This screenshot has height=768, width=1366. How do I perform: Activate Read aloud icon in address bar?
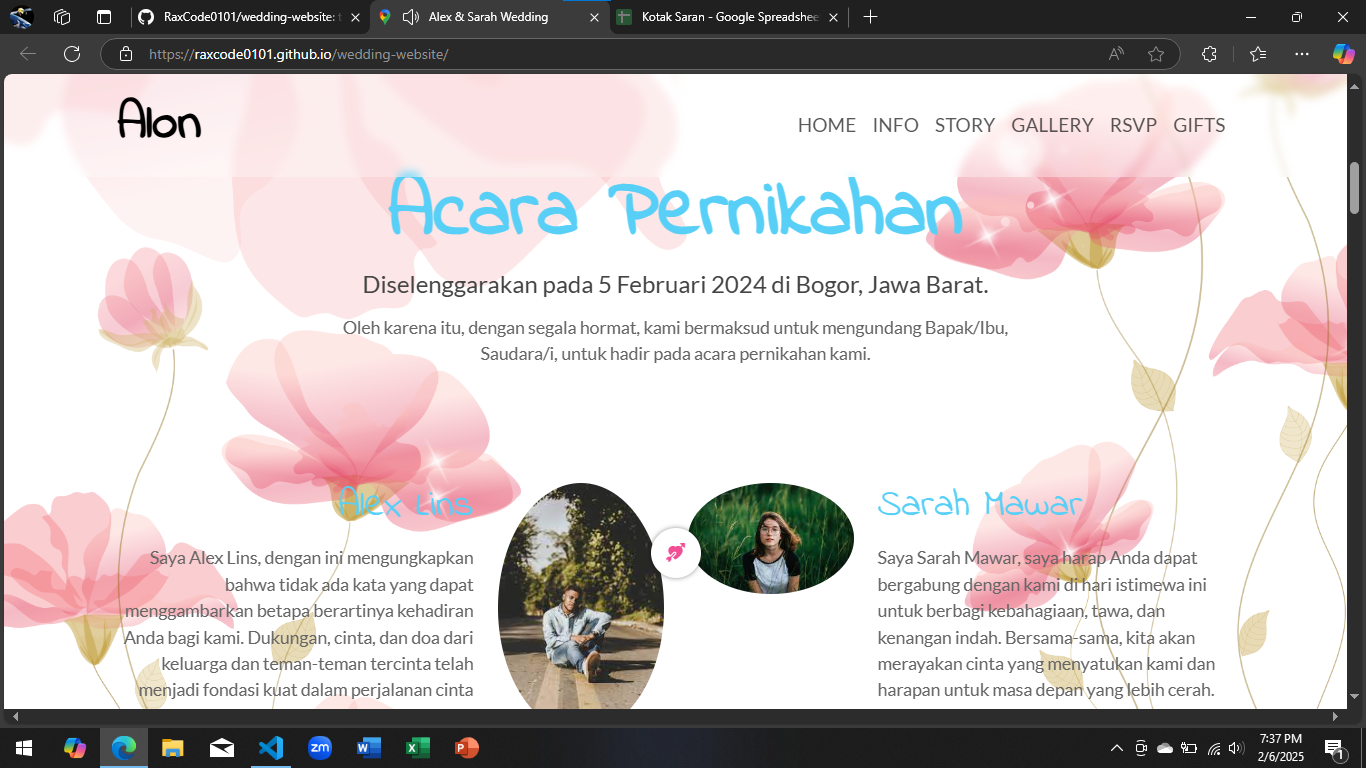[x=1117, y=54]
